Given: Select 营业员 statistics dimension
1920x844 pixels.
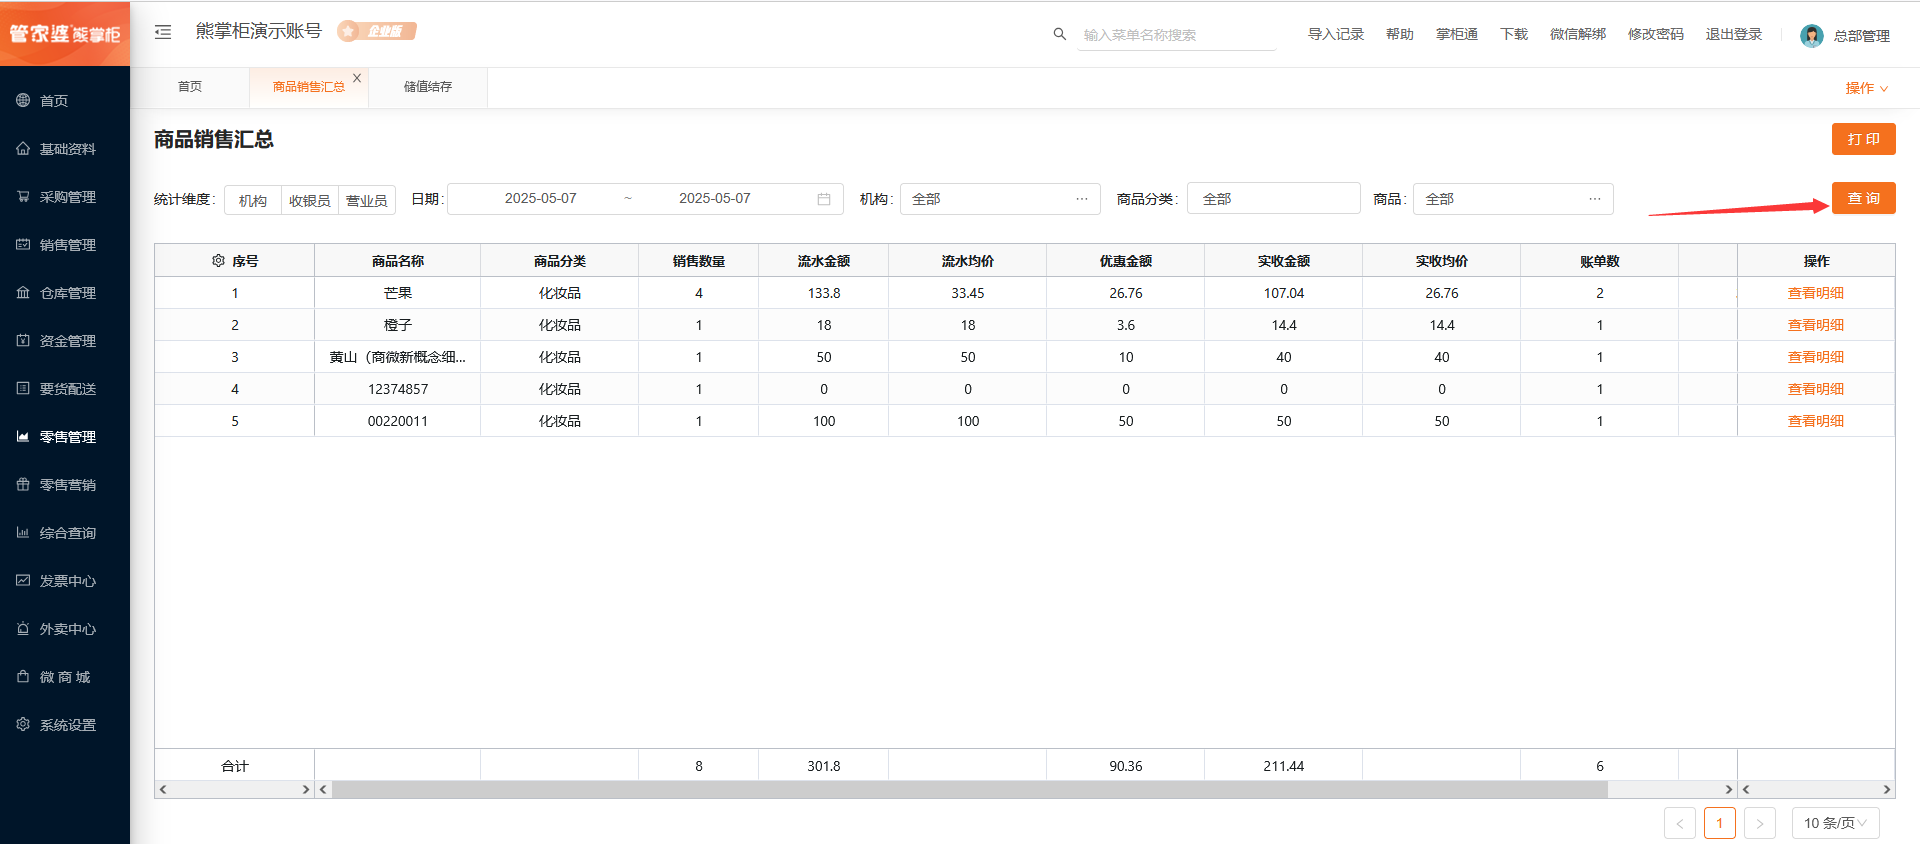Looking at the screenshot, I should click(x=367, y=200).
